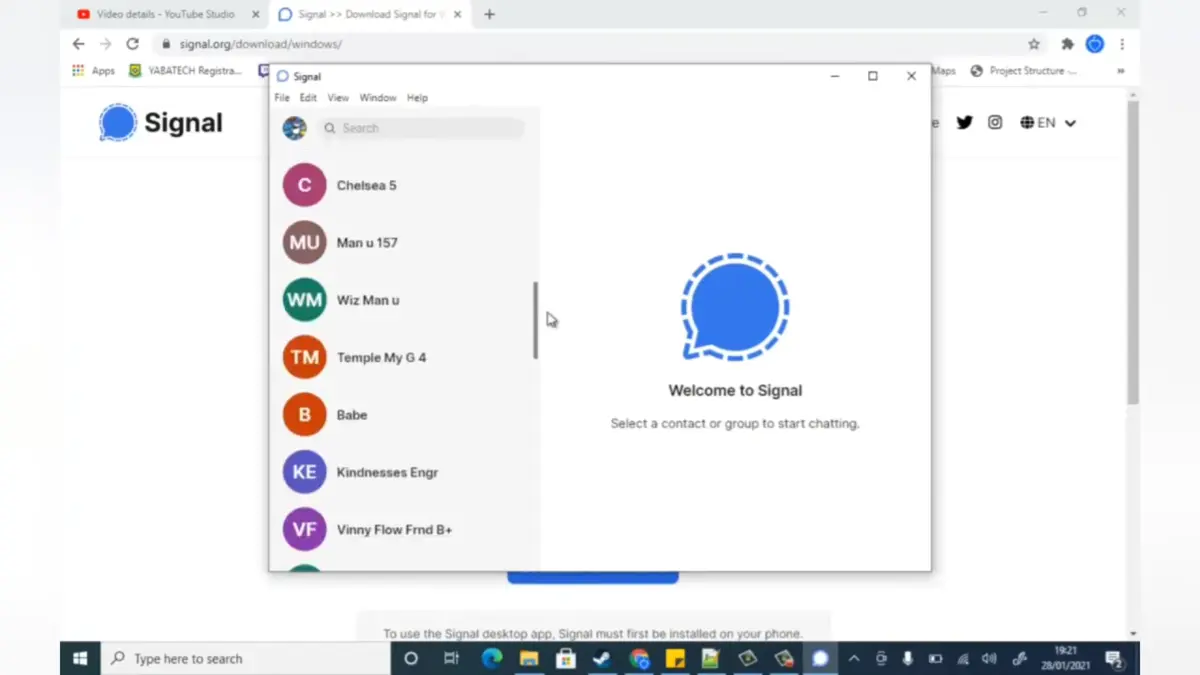Show hidden system tray icons
1200x675 pixels.
pos(854,658)
